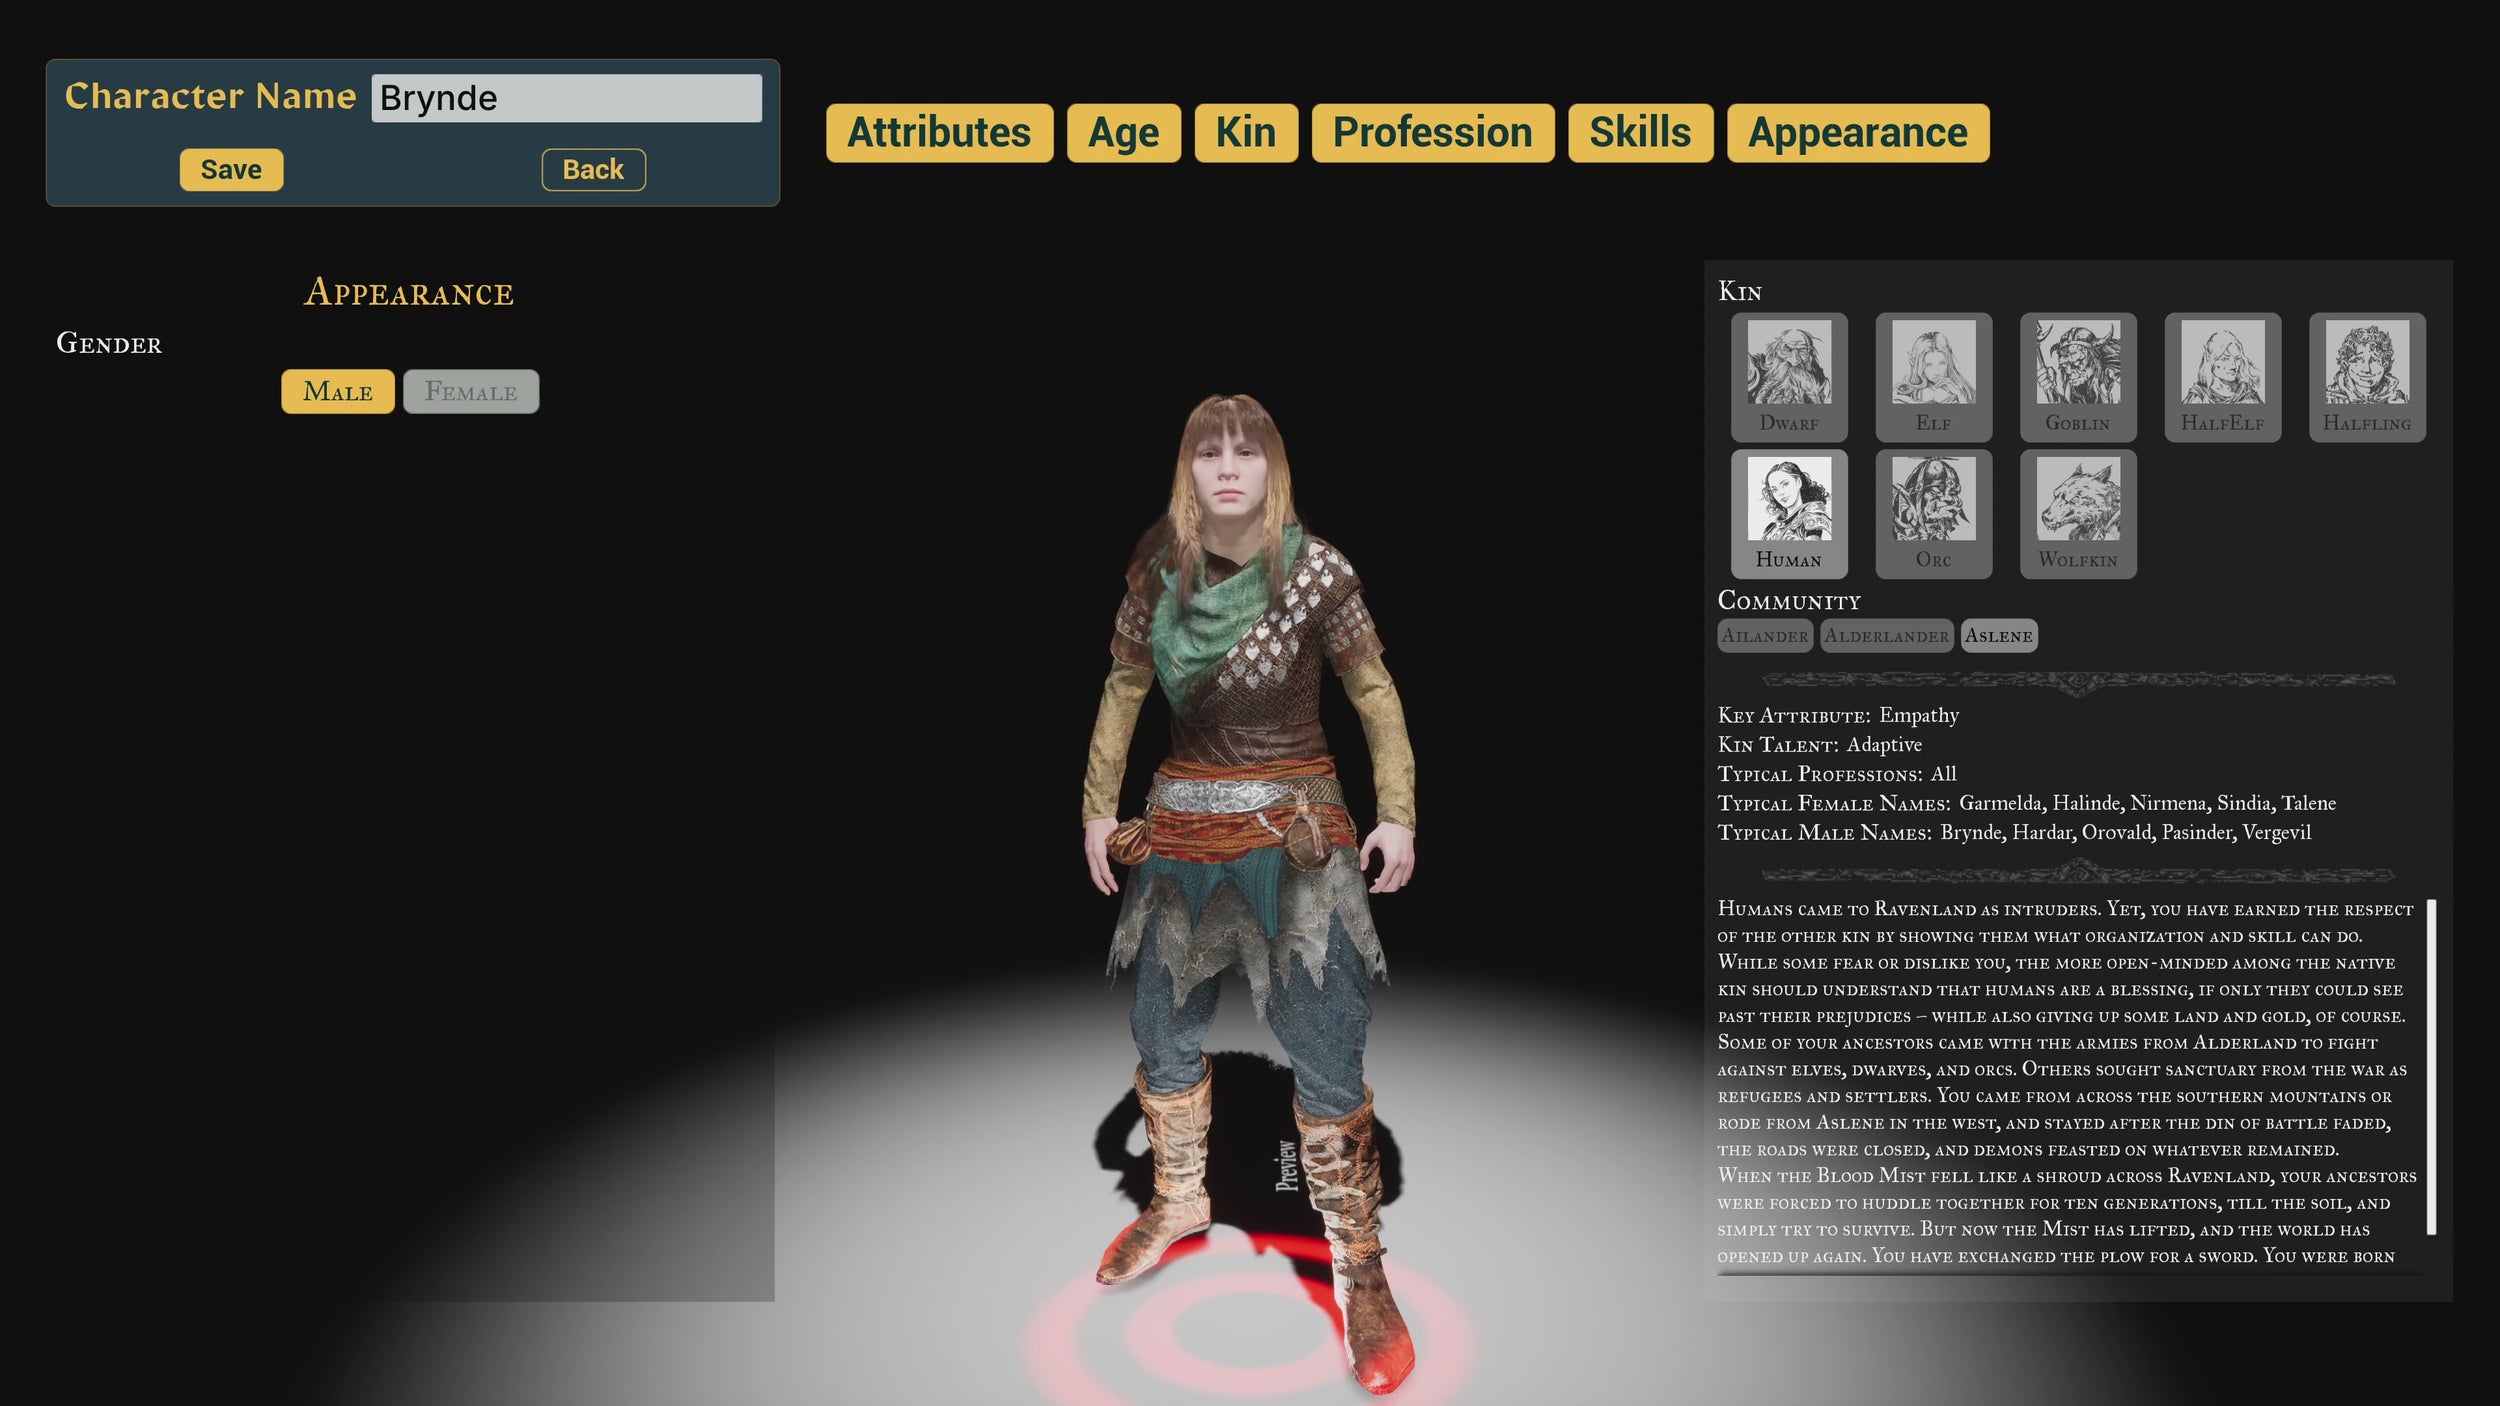
Task: Choose the Halfling kin portrait
Action: click(2367, 376)
